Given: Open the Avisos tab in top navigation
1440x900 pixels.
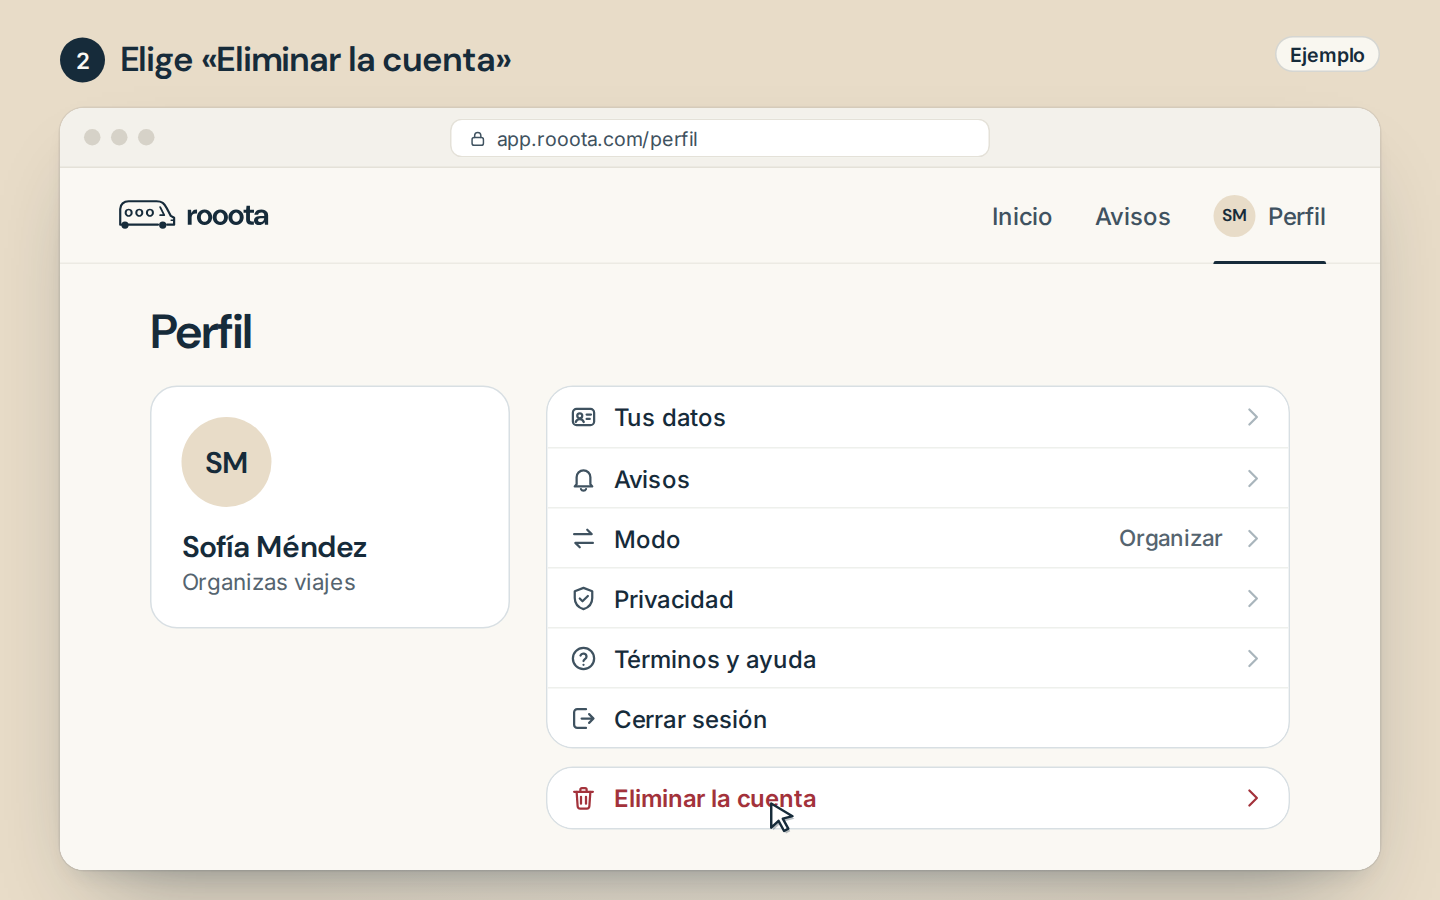Looking at the screenshot, I should 1132,217.
